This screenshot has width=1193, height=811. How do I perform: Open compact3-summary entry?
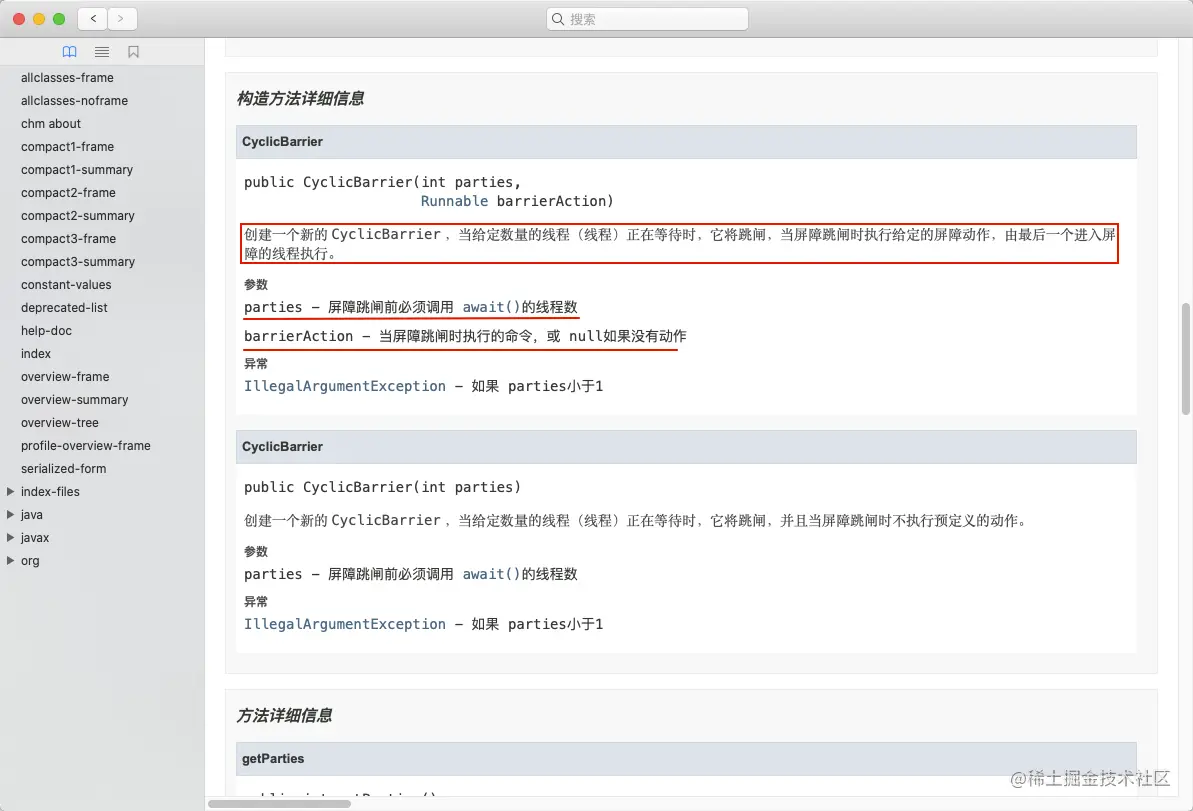tap(78, 261)
